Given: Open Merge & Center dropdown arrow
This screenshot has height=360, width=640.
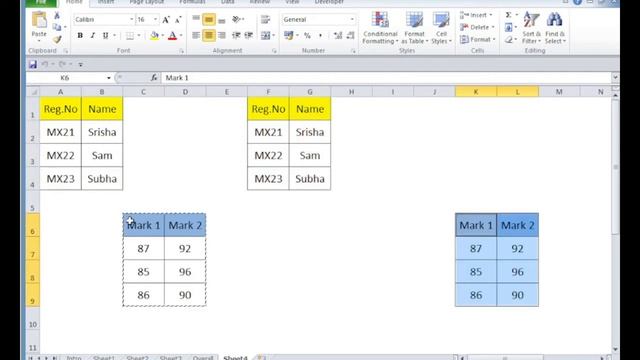Looking at the screenshot, I should click(x=273, y=36).
